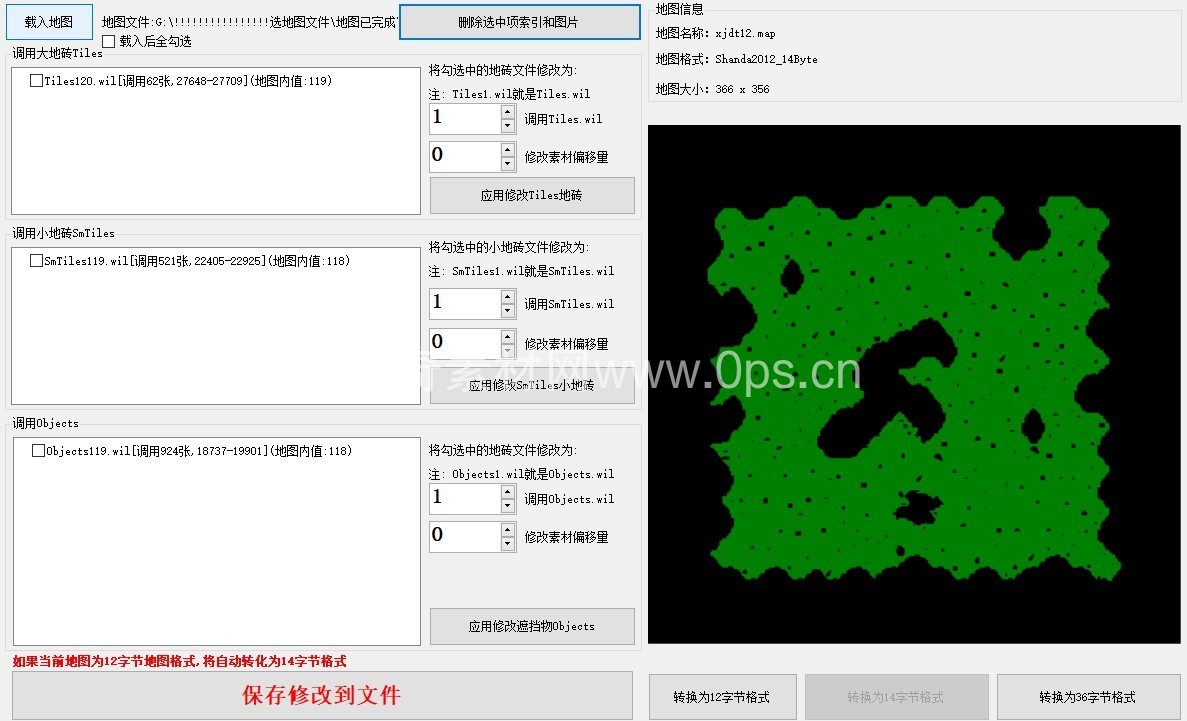Click the red 保存修改到文件 button

322,696
